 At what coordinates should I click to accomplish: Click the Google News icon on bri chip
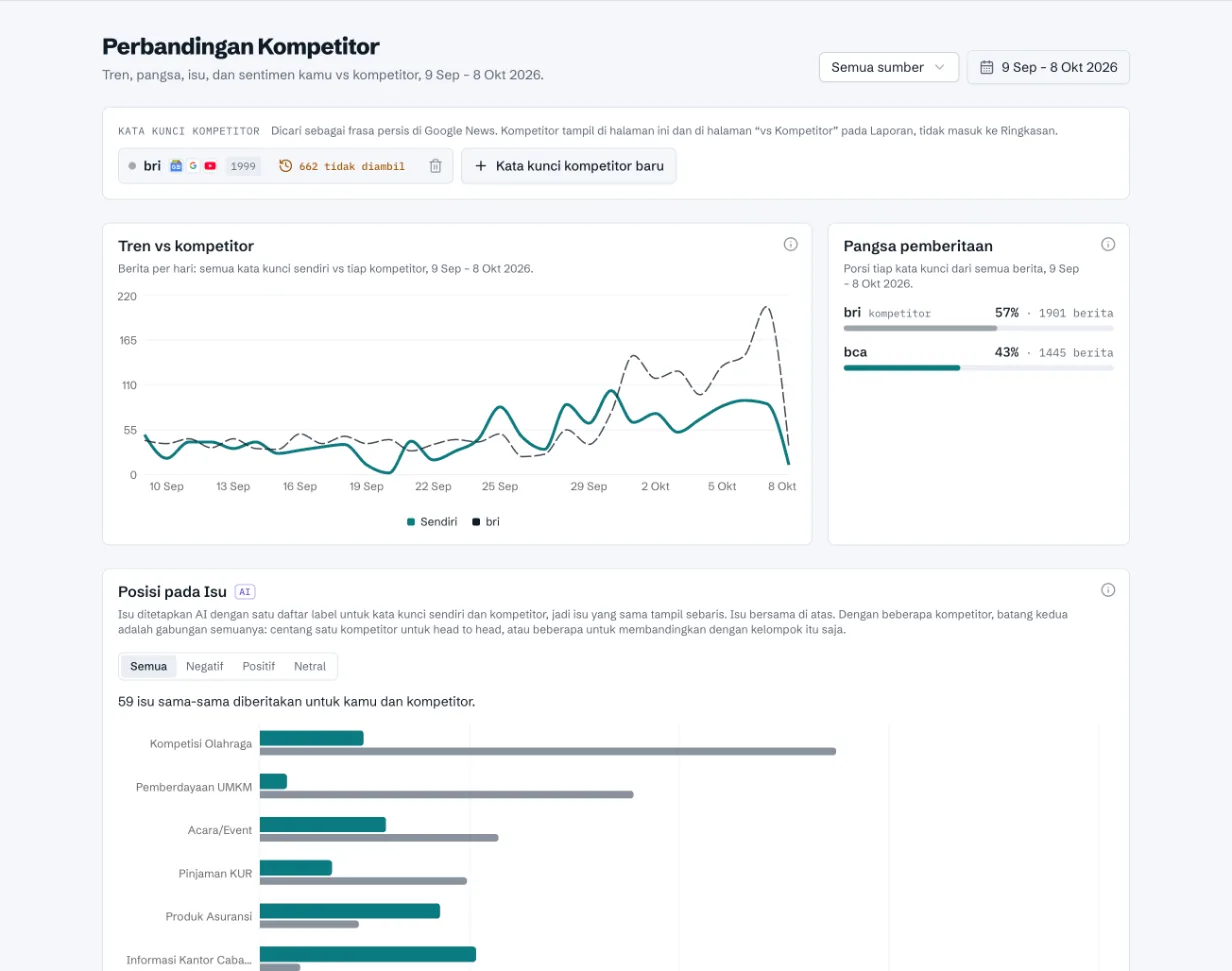tap(176, 166)
